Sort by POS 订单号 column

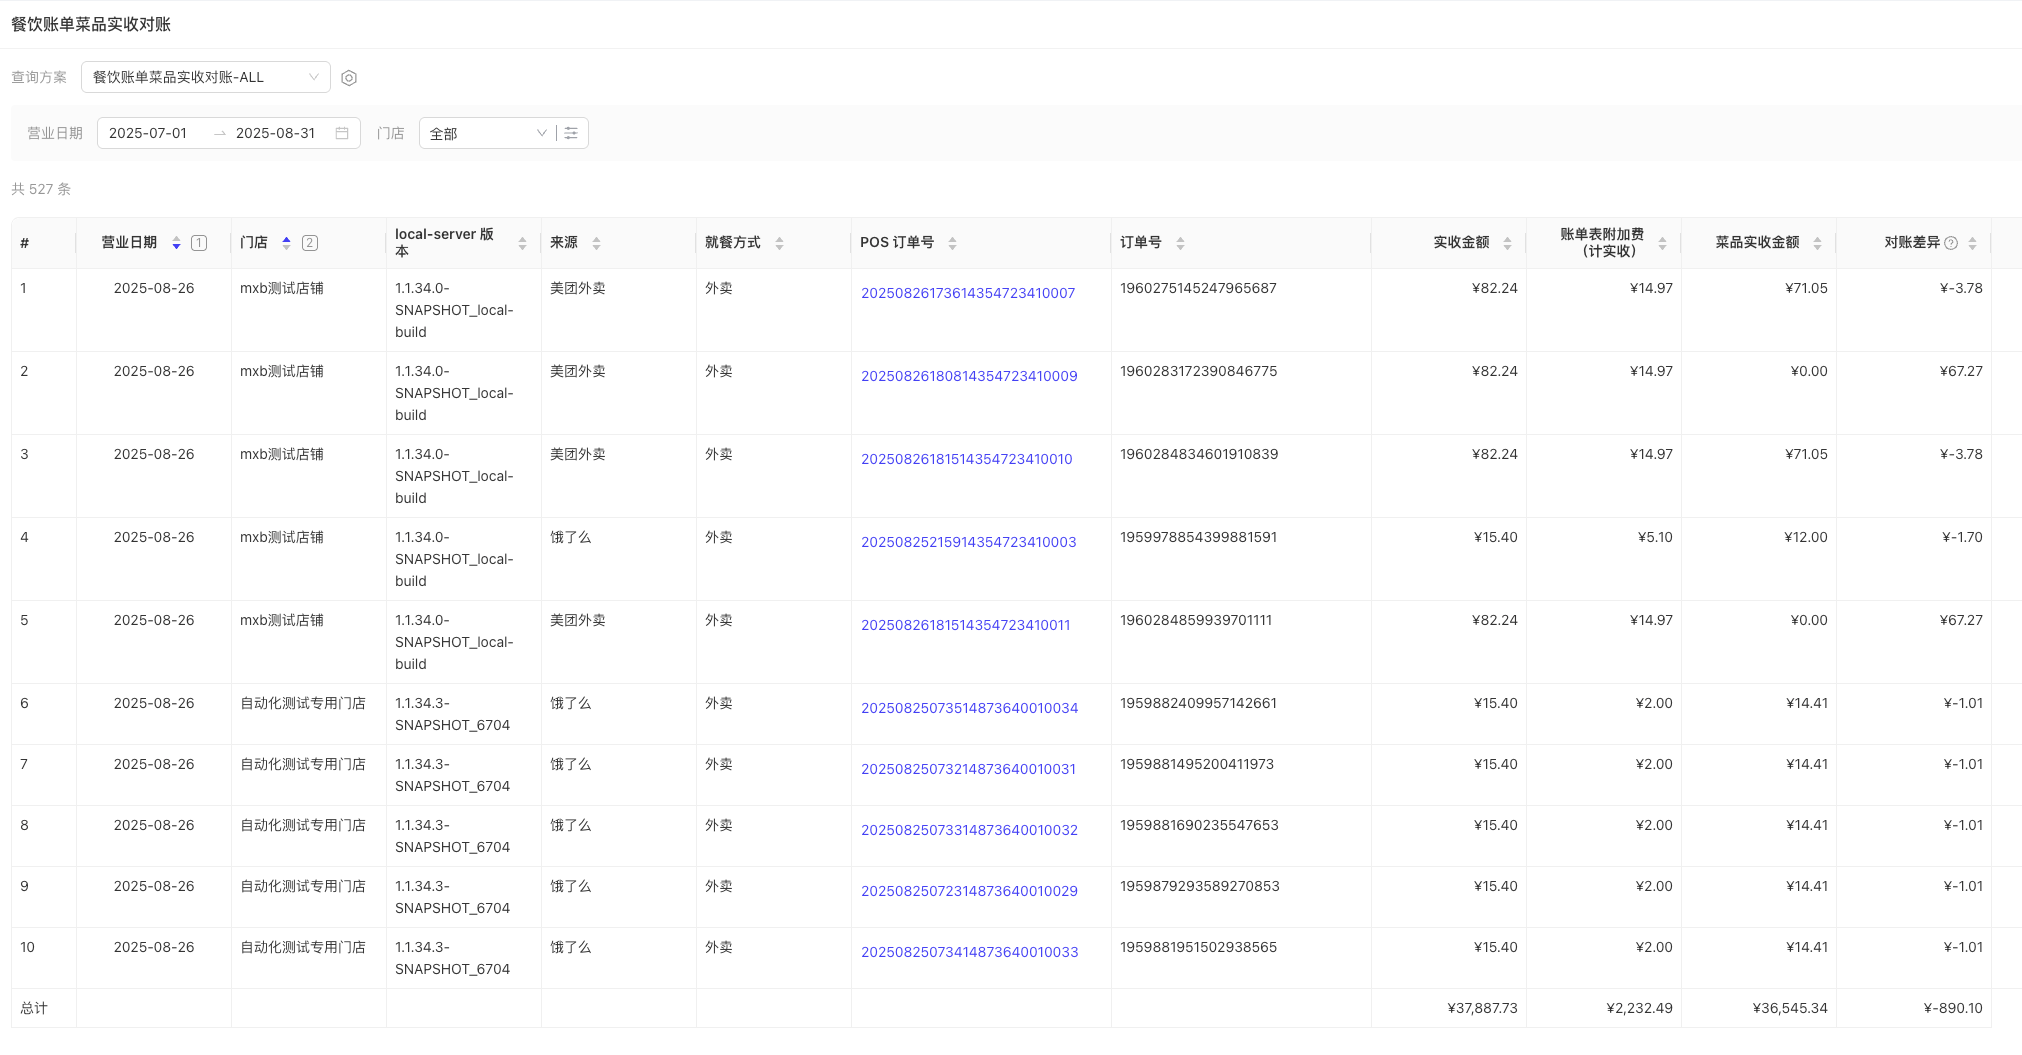point(952,243)
